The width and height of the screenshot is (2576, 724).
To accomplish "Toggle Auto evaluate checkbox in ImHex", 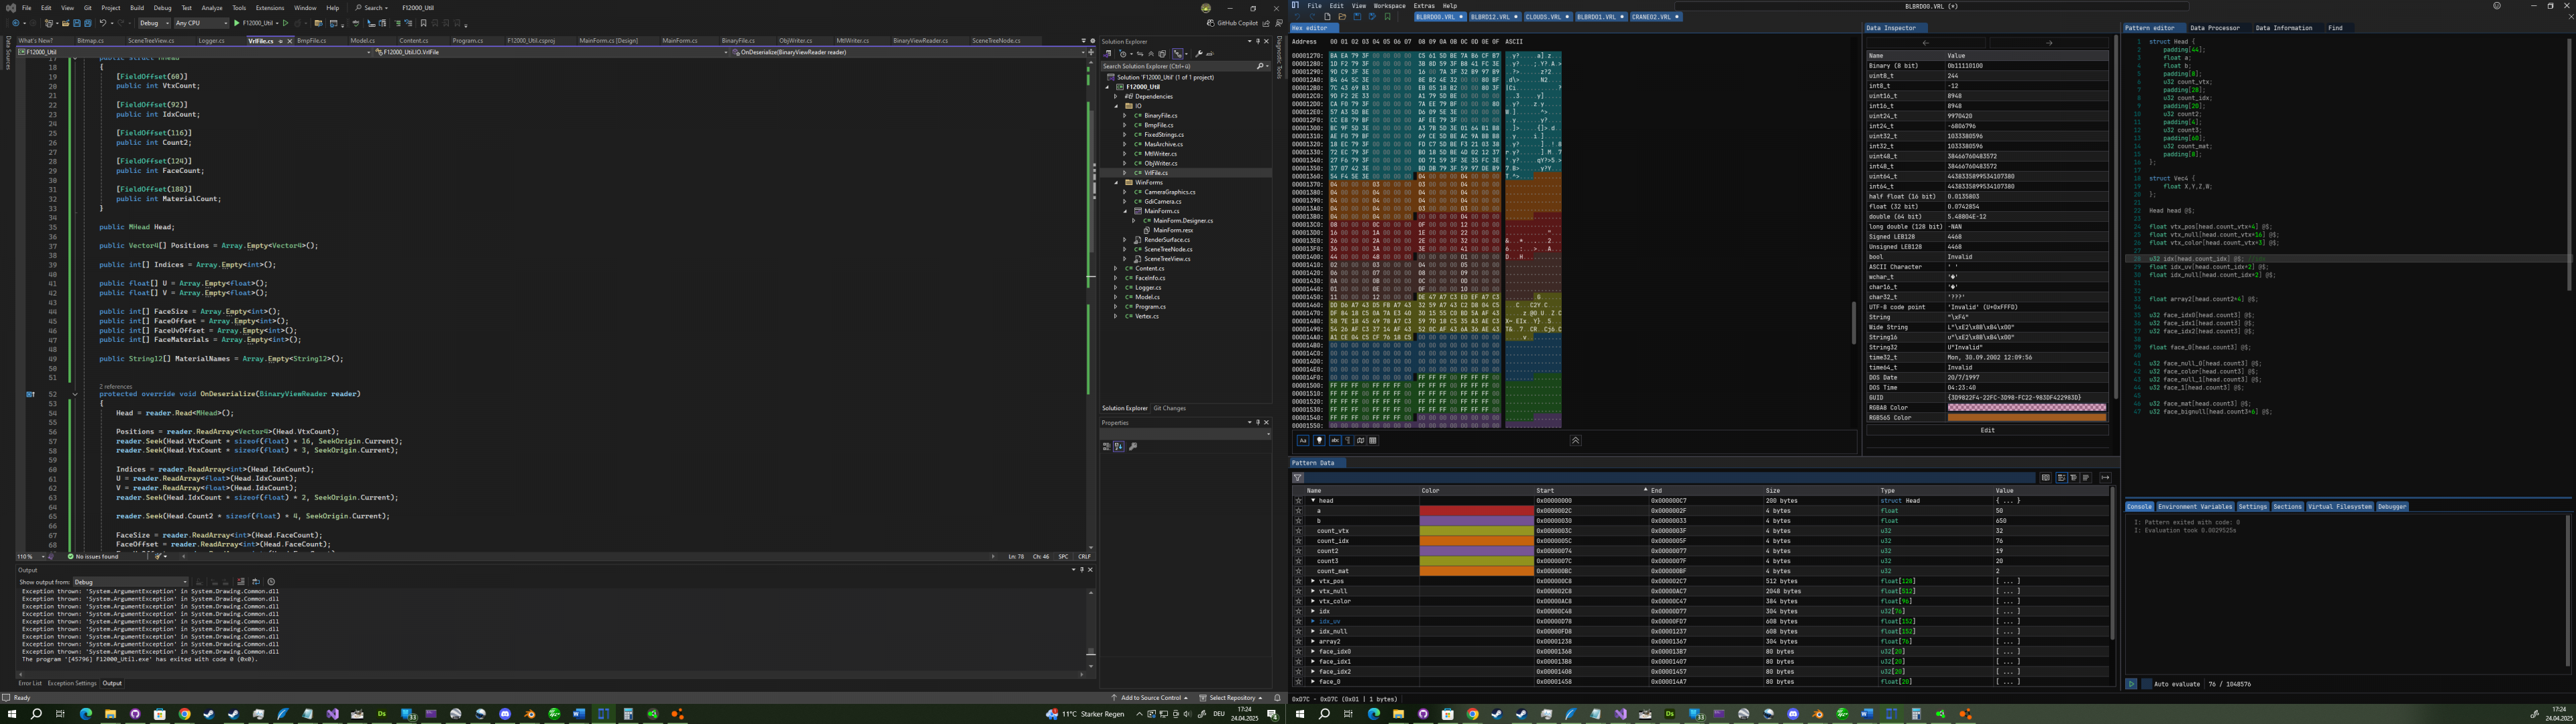I will pyautogui.click(x=2147, y=684).
